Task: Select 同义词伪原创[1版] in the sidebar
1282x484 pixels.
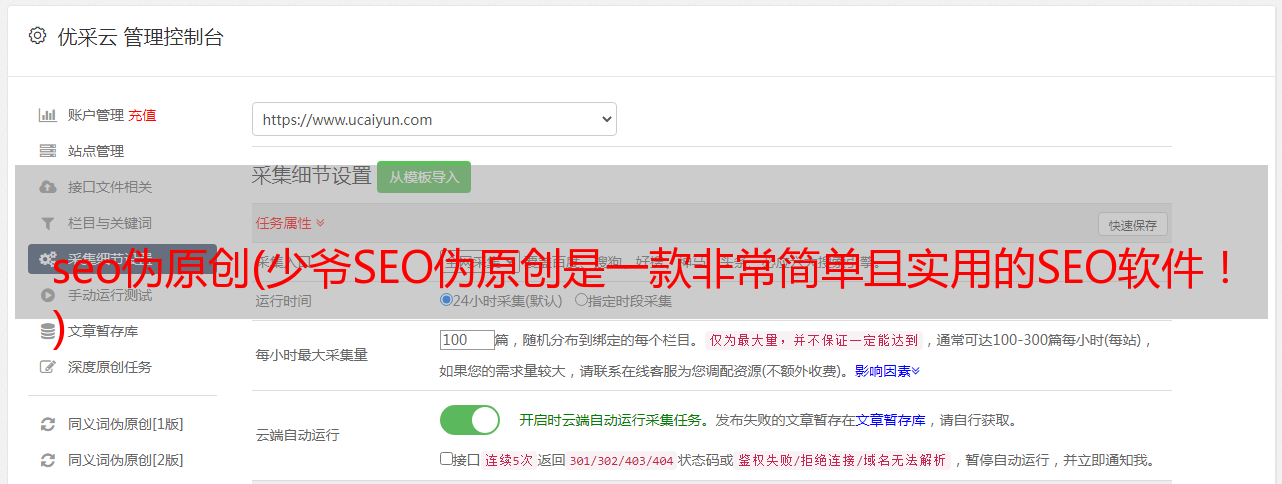Action: [x=125, y=424]
